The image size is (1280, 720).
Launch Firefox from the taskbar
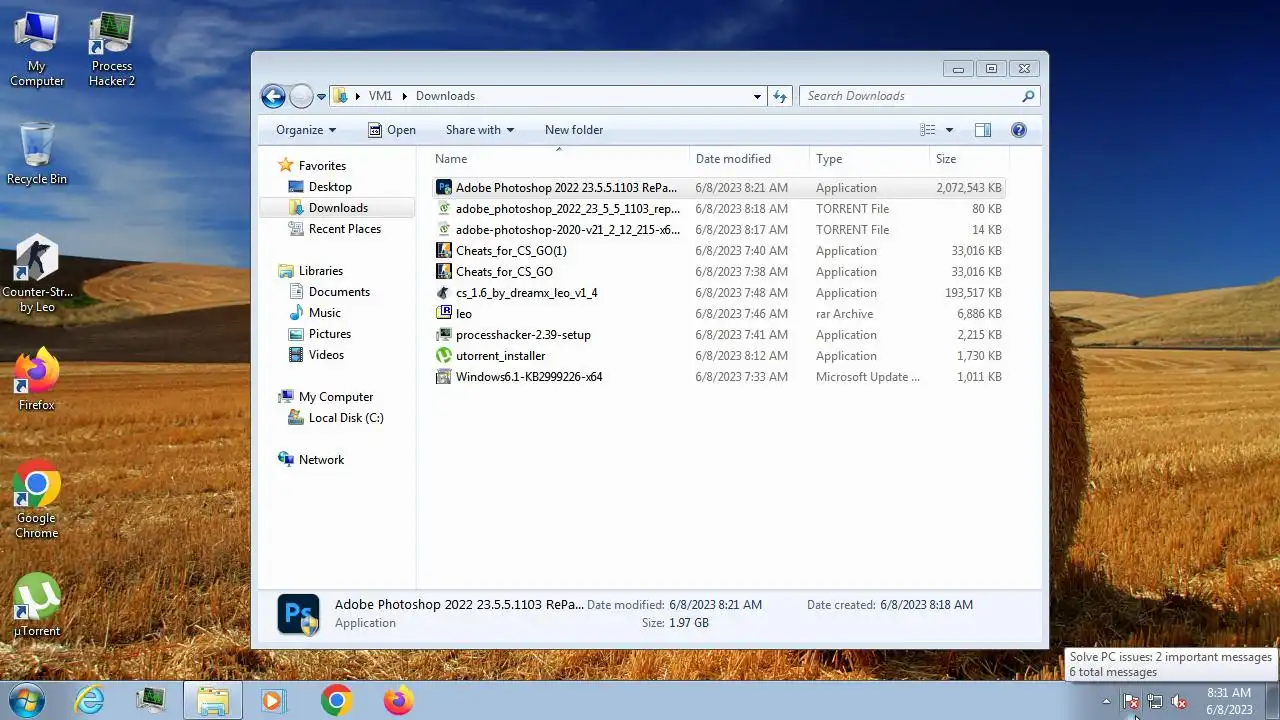pyautogui.click(x=398, y=700)
